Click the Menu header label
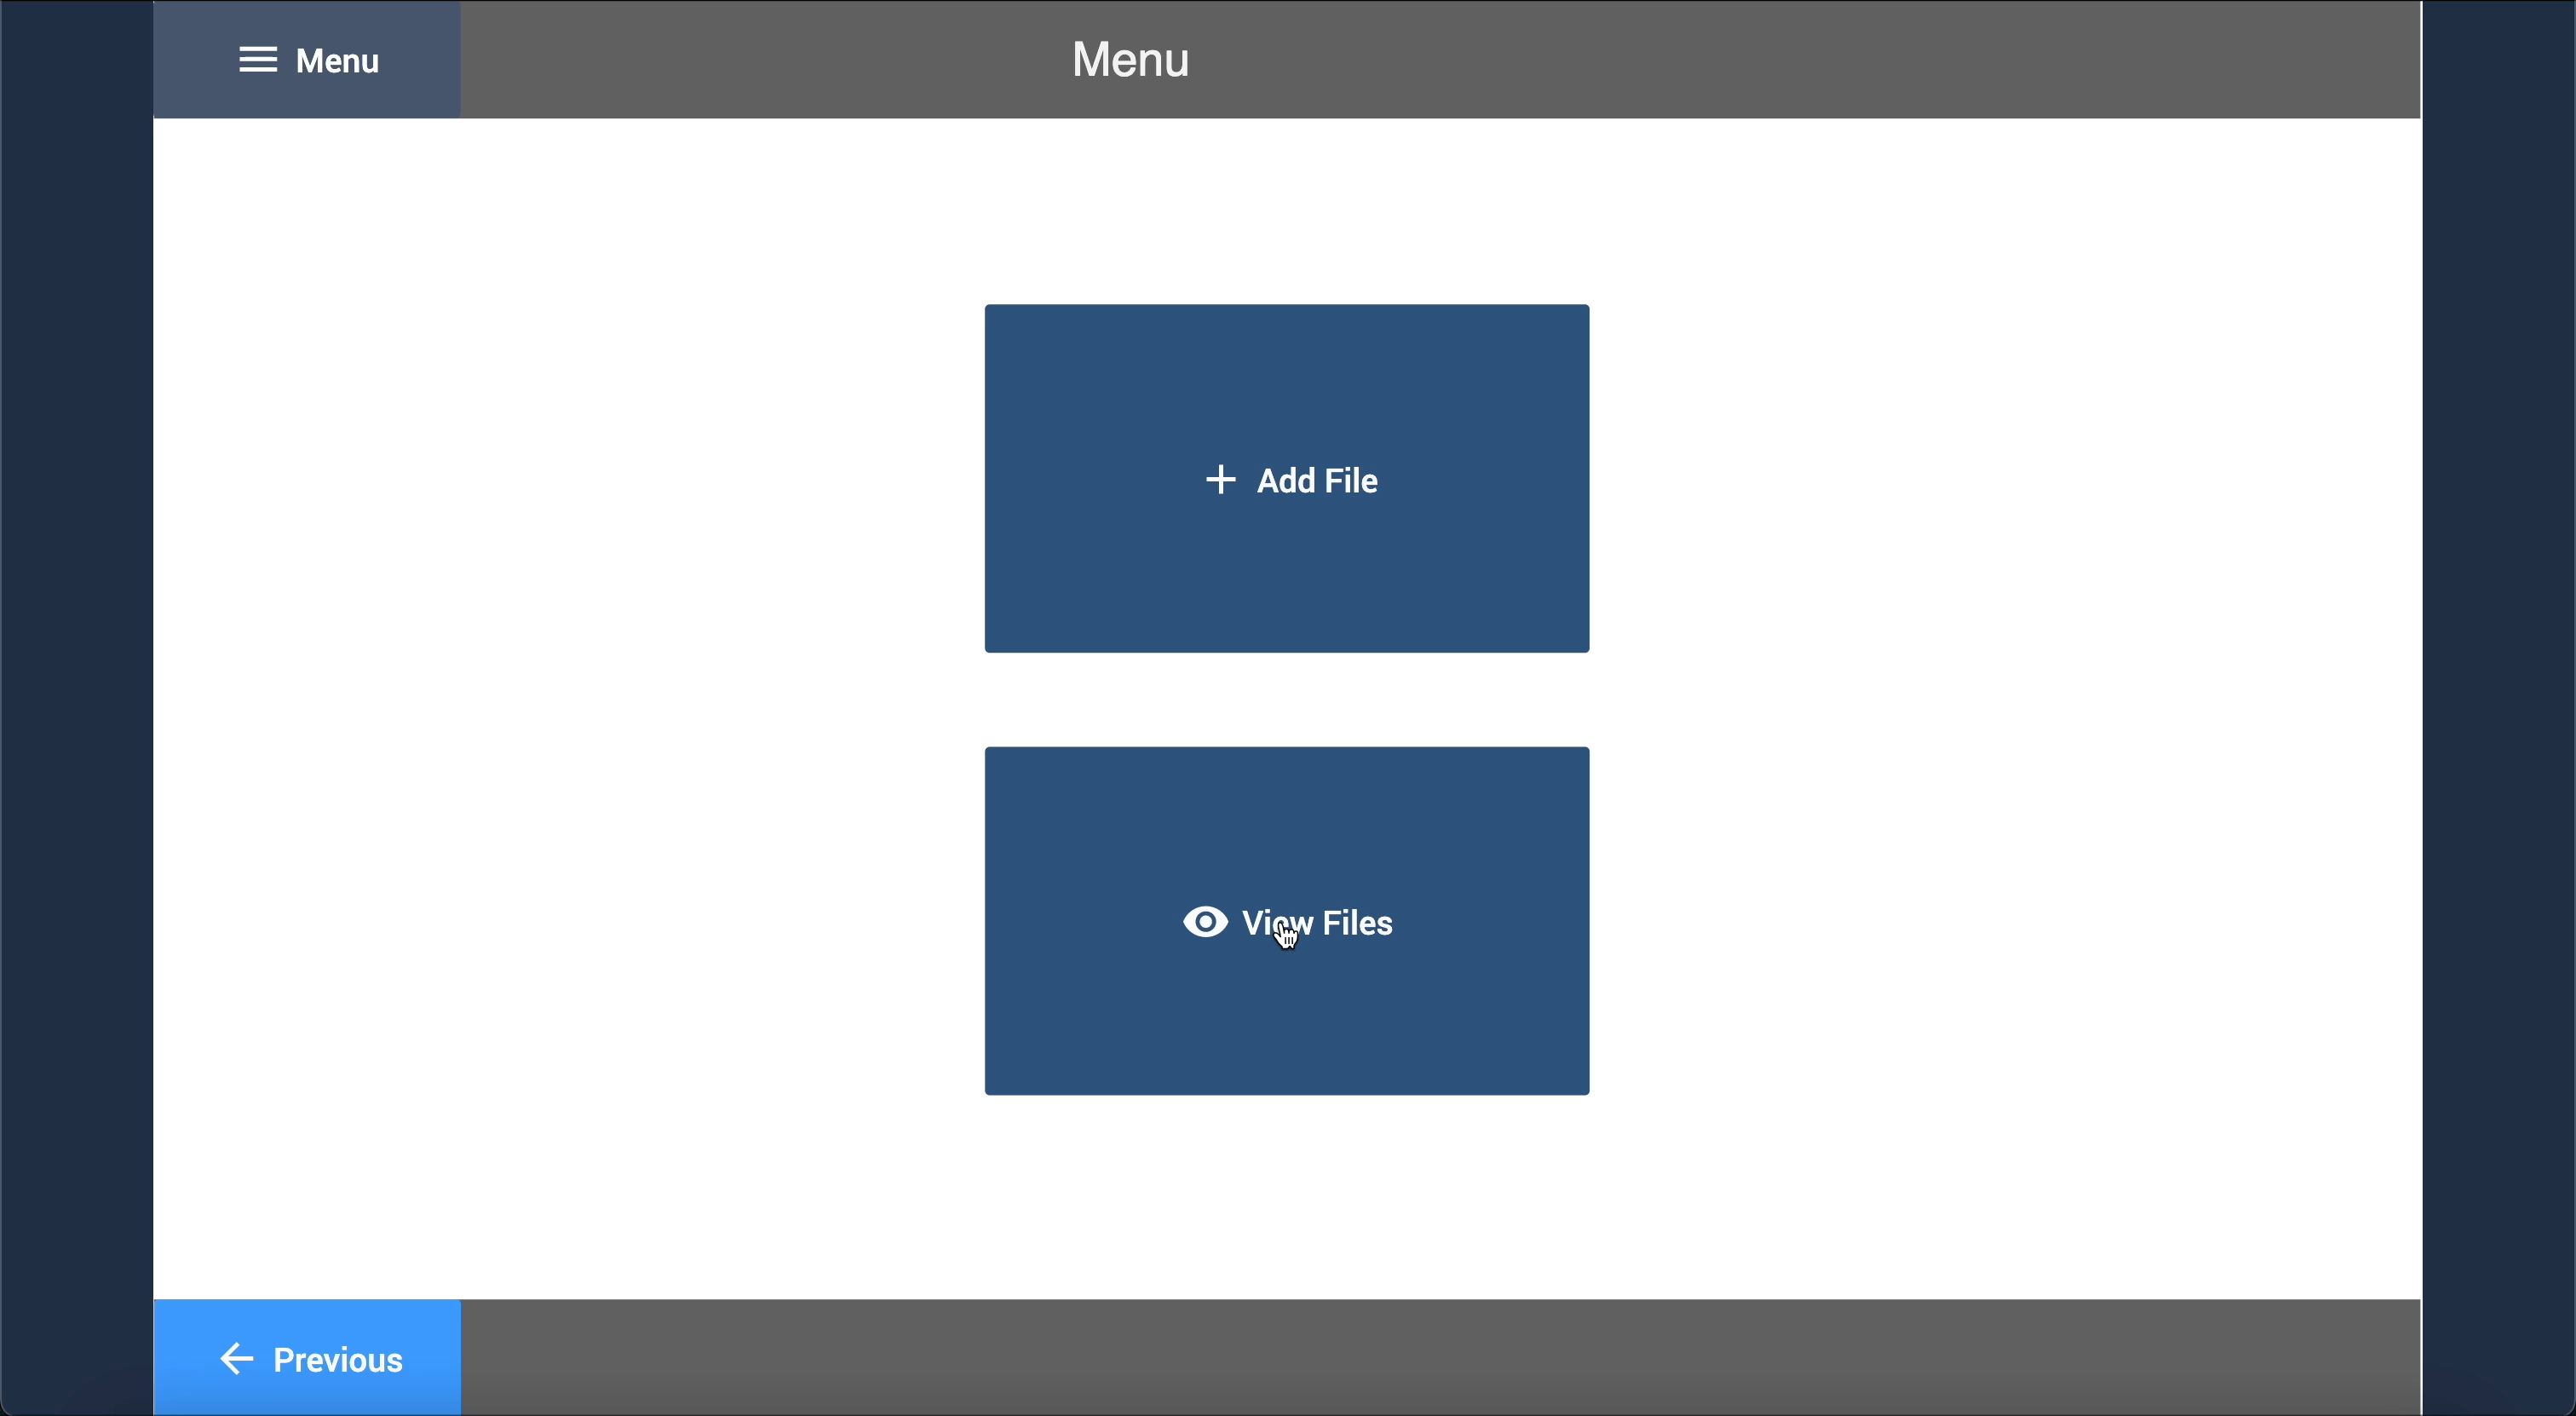This screenshot has width=2576, height=1416. (1130, 60)
